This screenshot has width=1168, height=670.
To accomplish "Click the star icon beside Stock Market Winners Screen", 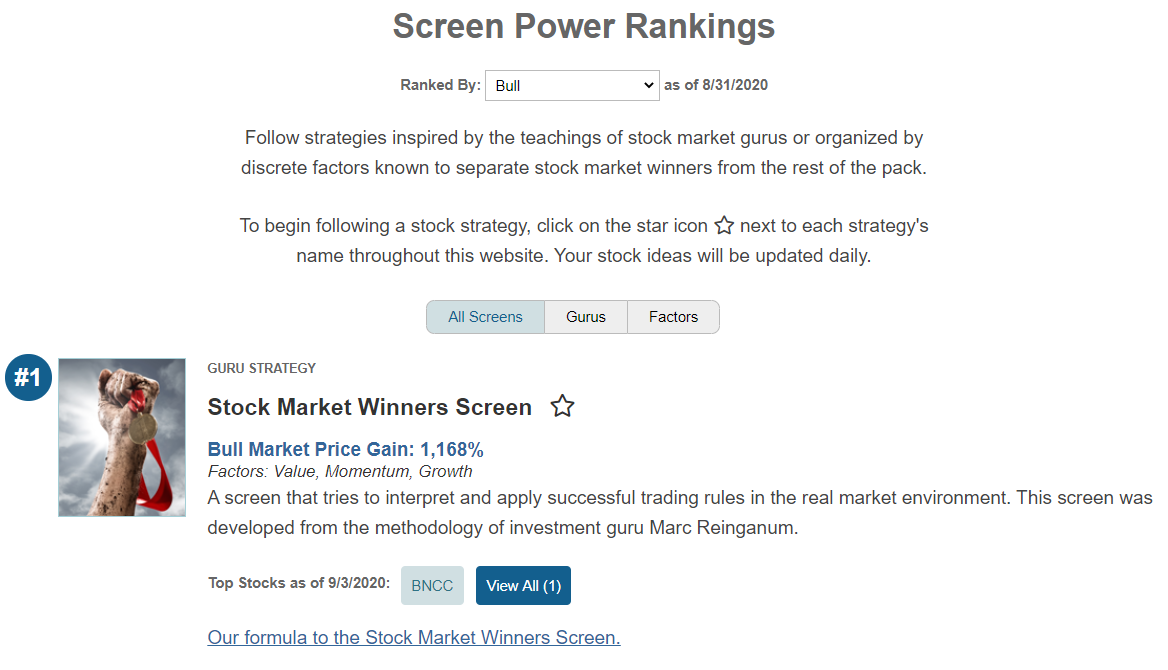I will click(562, 406).
